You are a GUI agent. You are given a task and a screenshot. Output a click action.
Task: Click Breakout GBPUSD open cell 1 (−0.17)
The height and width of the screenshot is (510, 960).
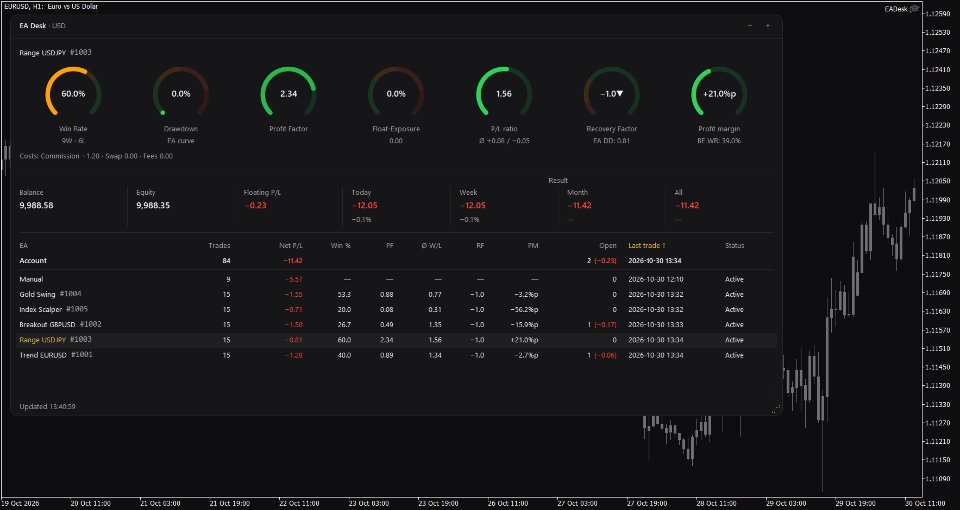(x=602, y=324)
